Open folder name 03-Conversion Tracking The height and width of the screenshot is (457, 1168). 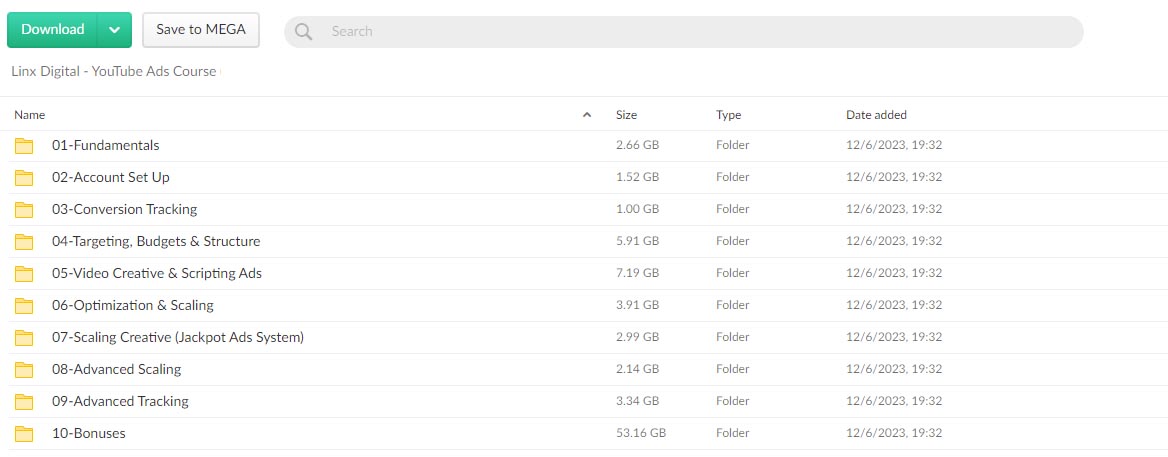click(x=124, y=209)
